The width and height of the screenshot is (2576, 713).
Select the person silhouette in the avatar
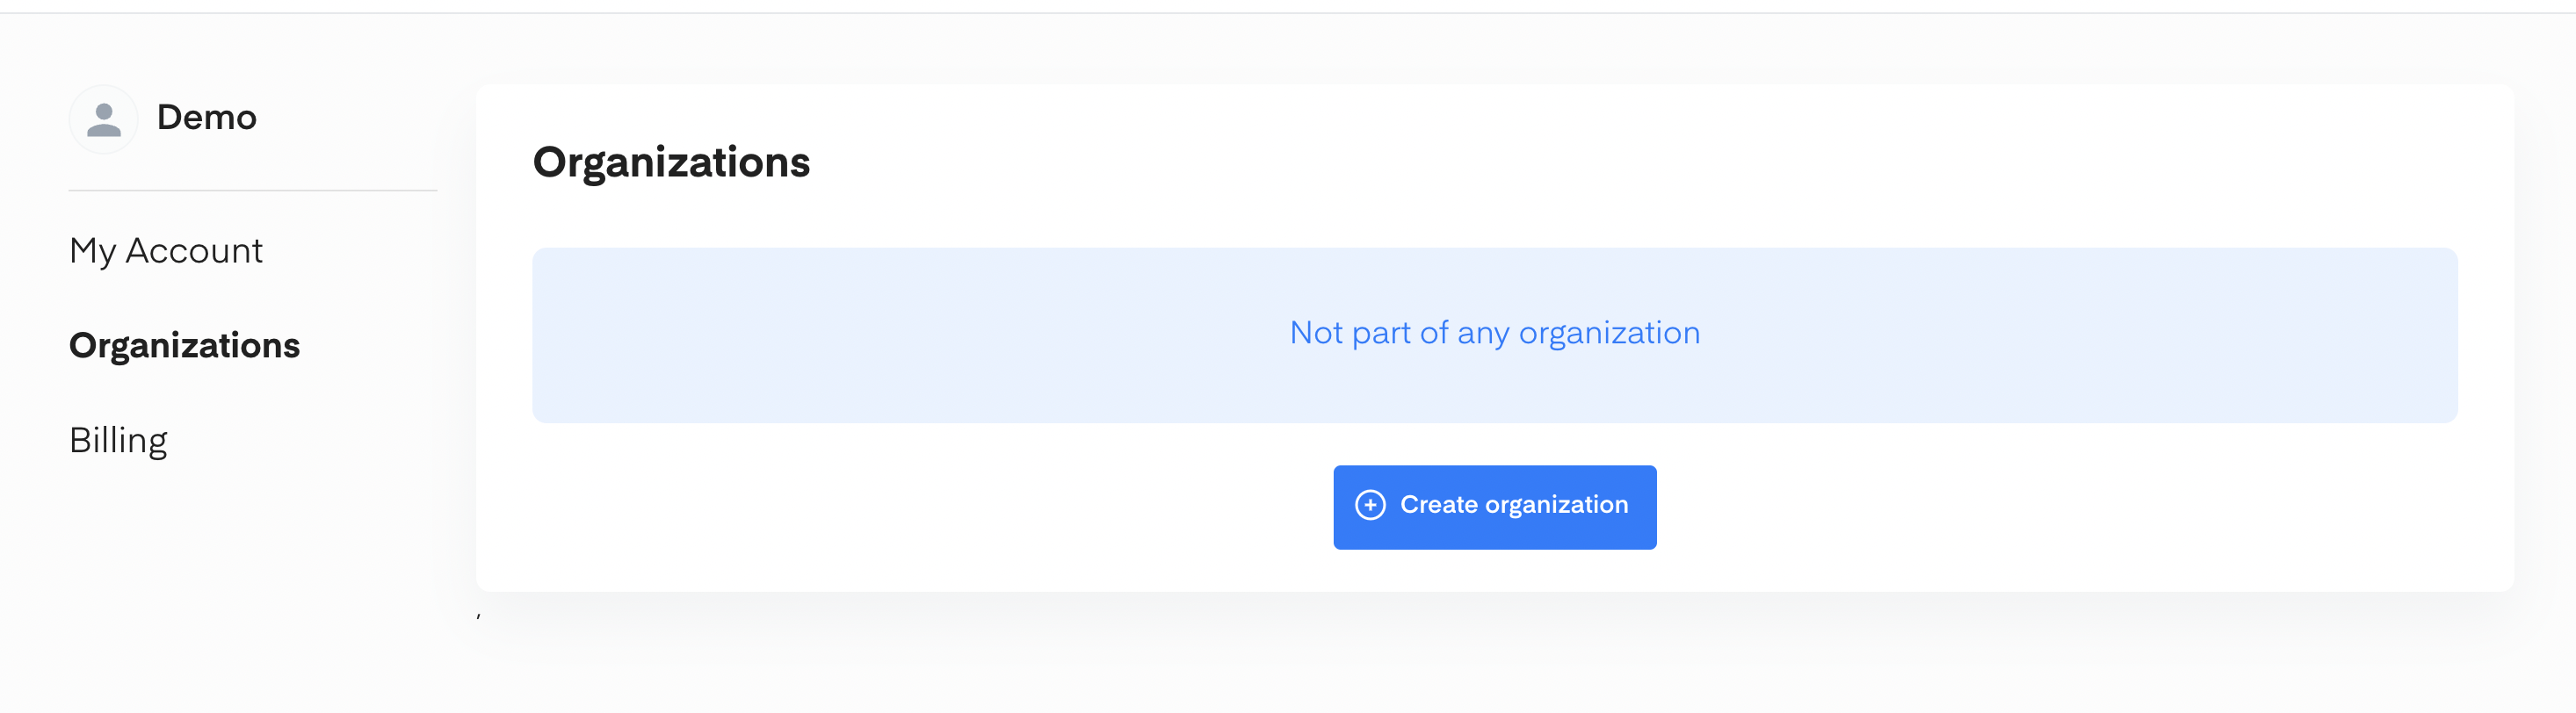[103, 121]
